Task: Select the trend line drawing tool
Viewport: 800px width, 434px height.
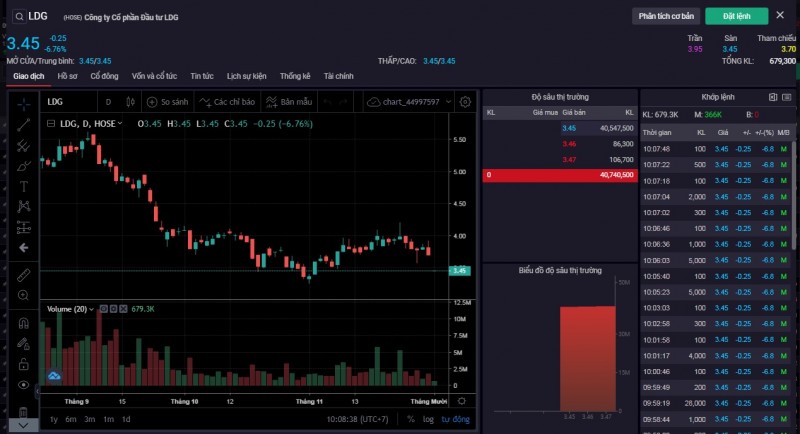Action: 23,124
